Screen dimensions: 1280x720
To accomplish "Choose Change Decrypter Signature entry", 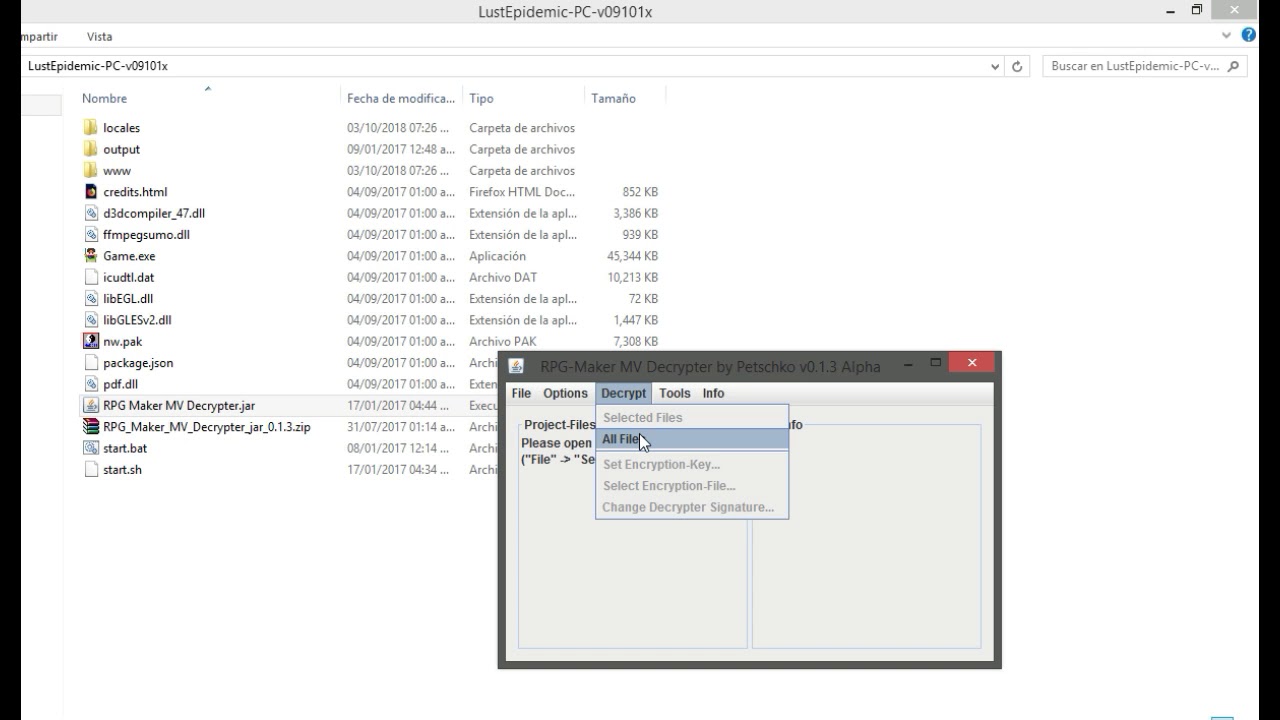I will pos(692,507).
